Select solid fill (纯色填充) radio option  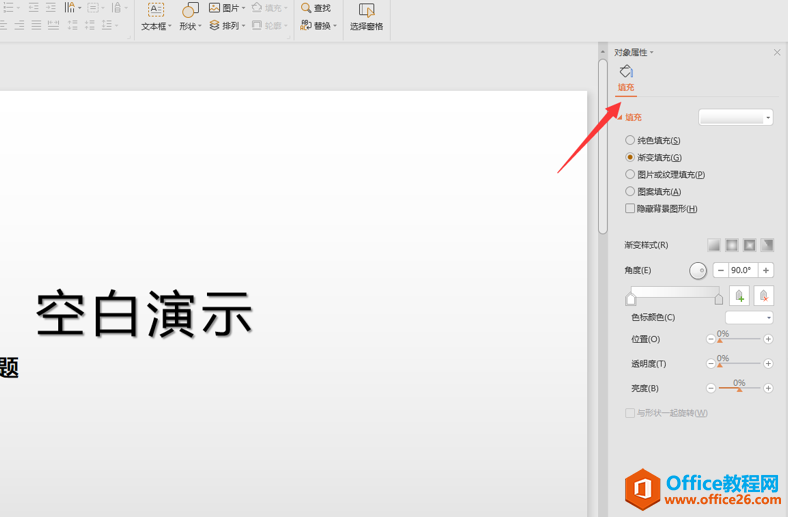click(630, 141)
